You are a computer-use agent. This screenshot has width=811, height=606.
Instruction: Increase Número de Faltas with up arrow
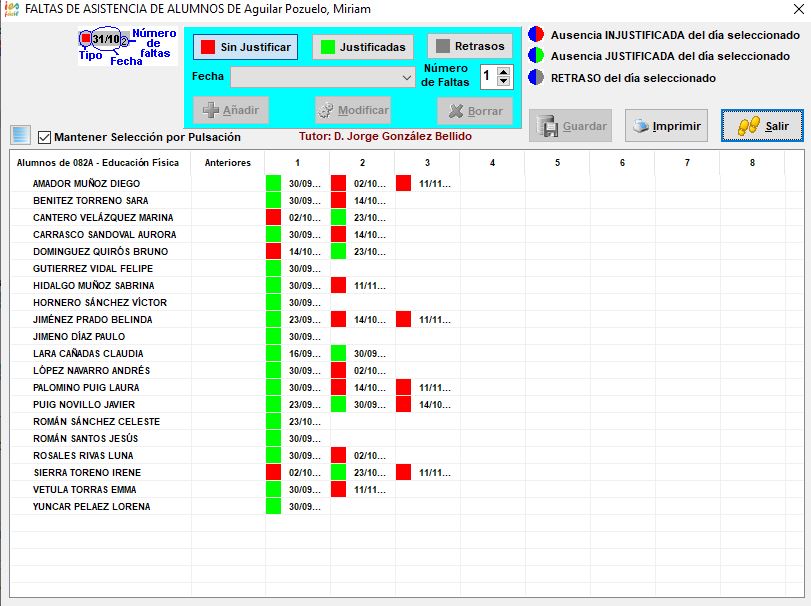coord(504,71)
